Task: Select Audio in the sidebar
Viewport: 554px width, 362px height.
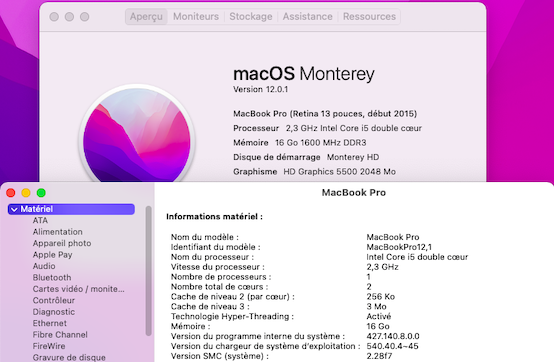Action: [x=44, y=266]
